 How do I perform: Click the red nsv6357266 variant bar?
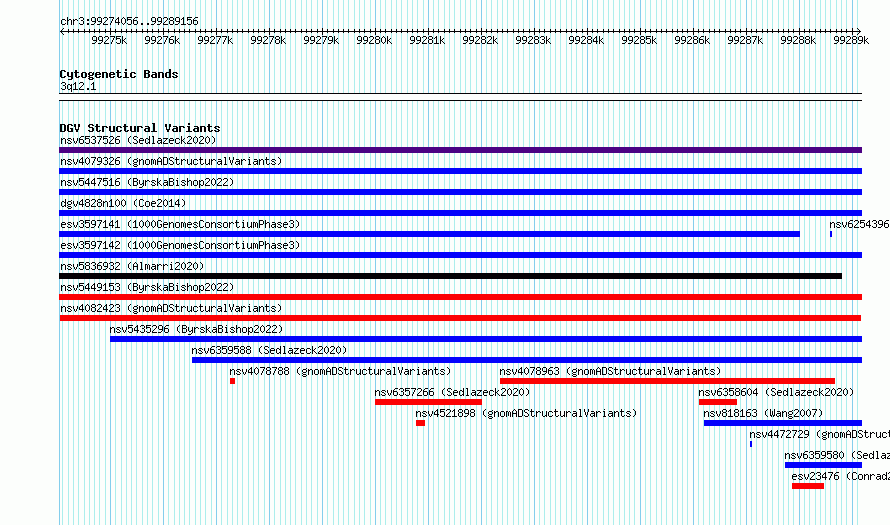429,402
